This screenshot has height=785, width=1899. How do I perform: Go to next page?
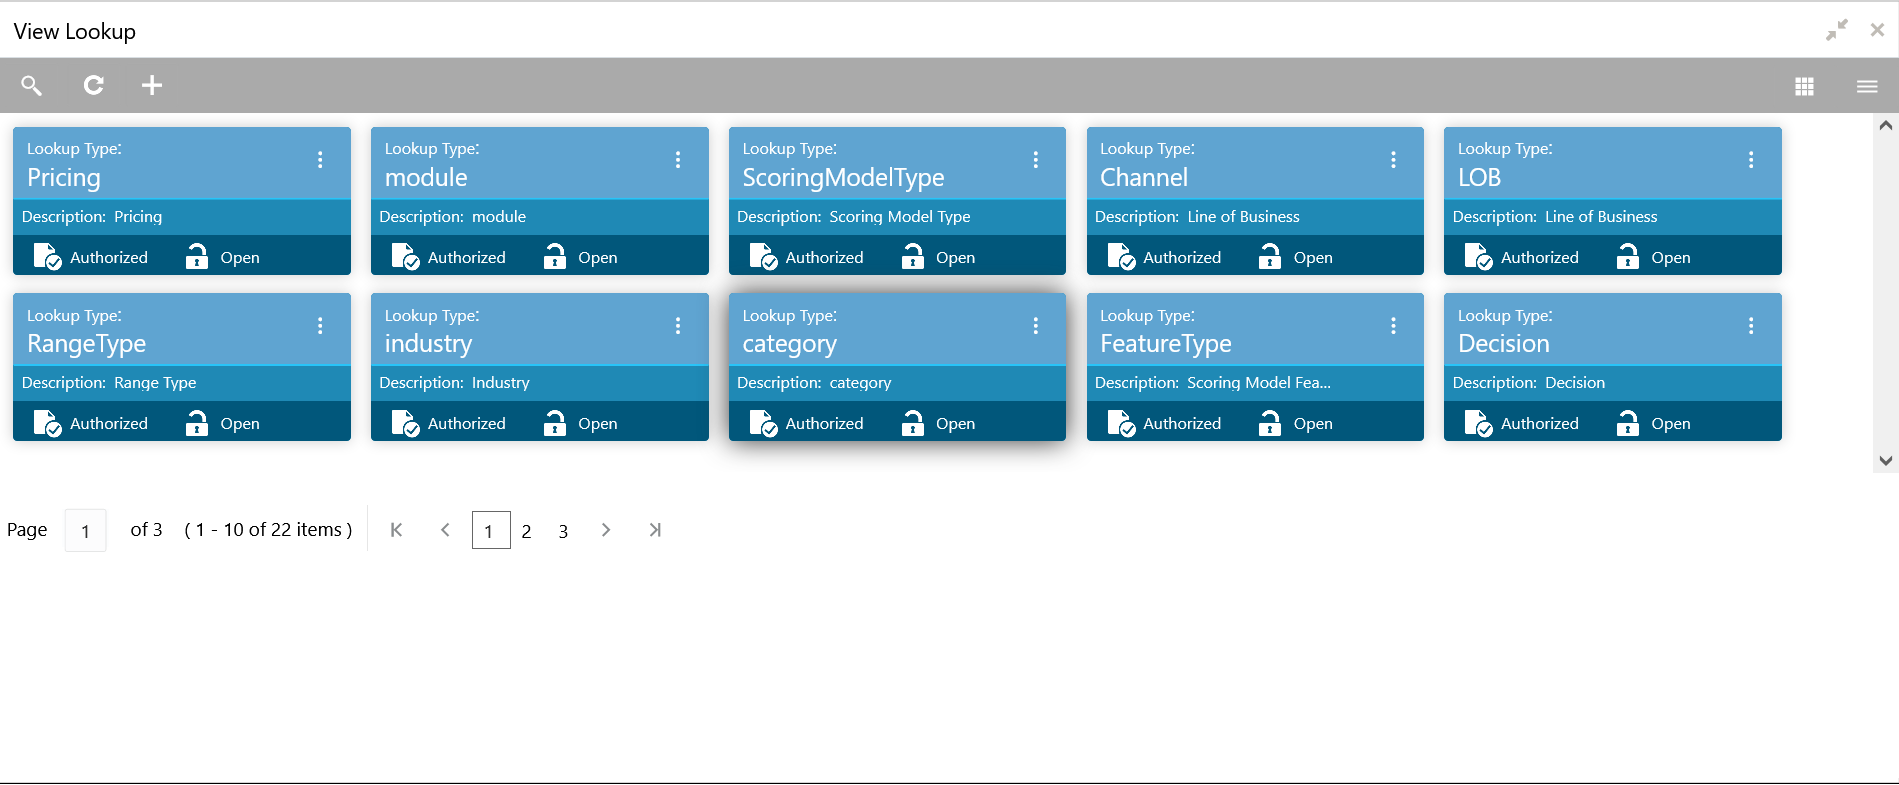point(606,530)
